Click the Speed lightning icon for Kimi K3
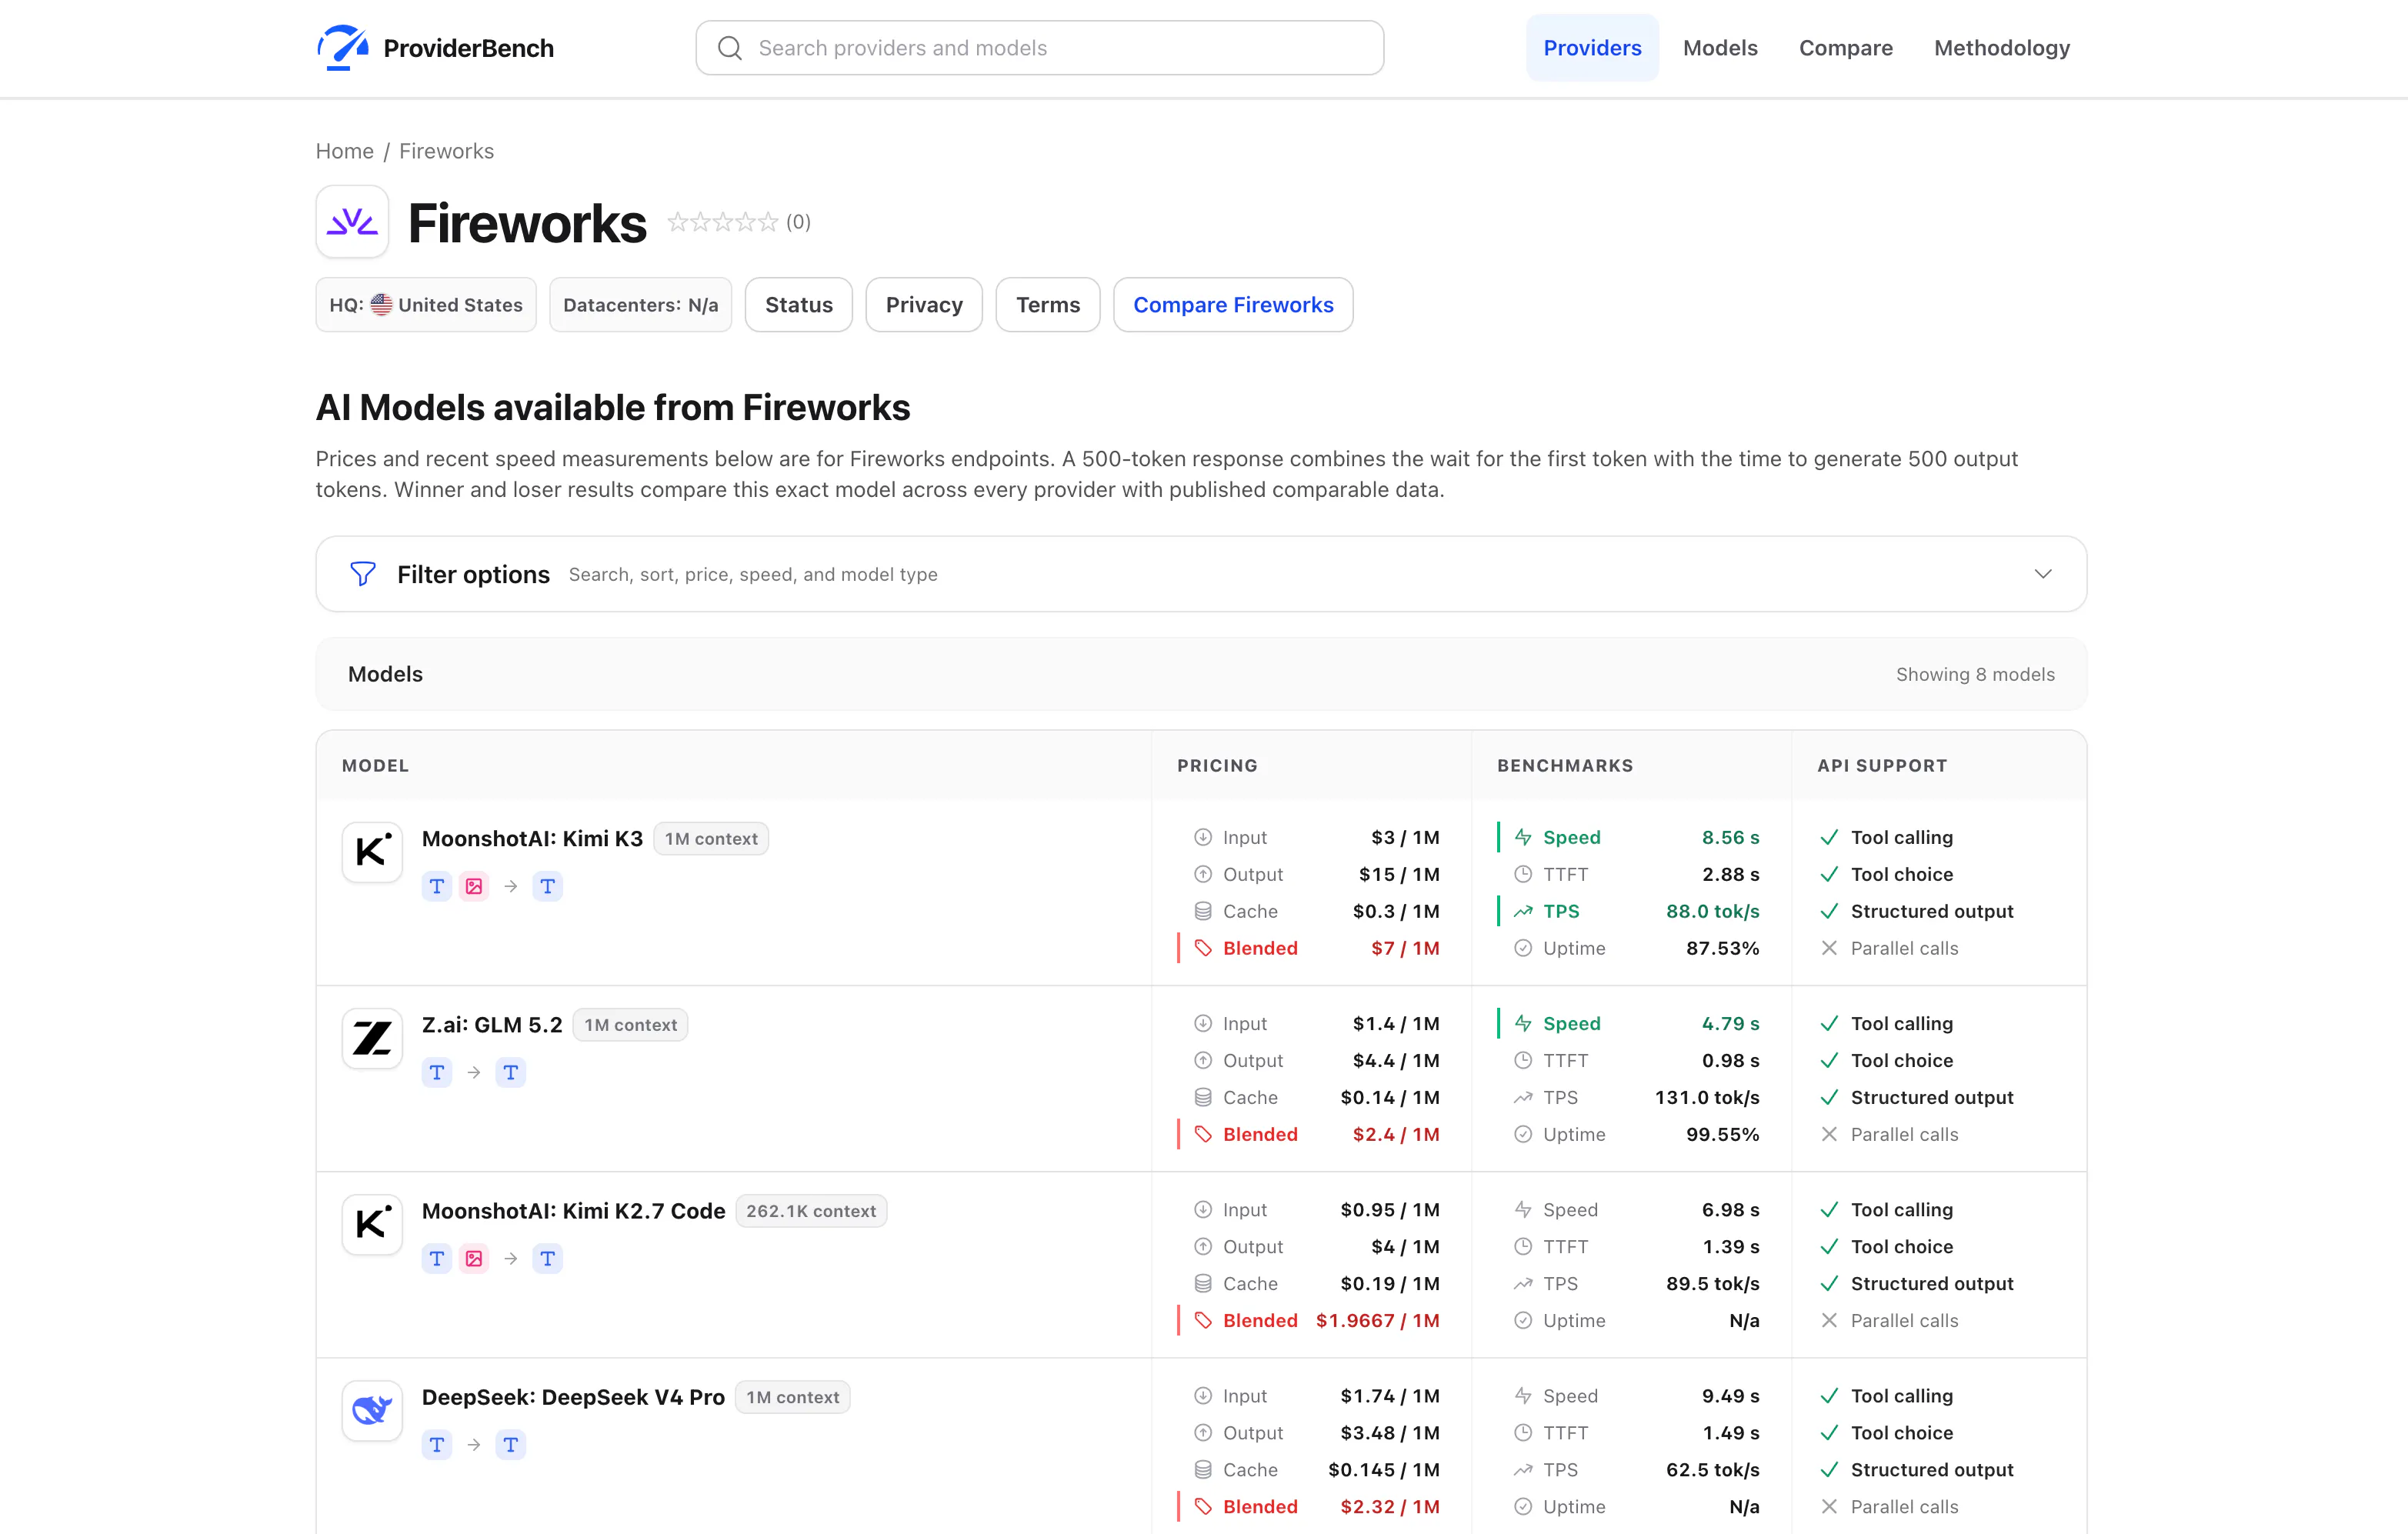This screenshot has height=1534, width=2408. click(1523, 837)
